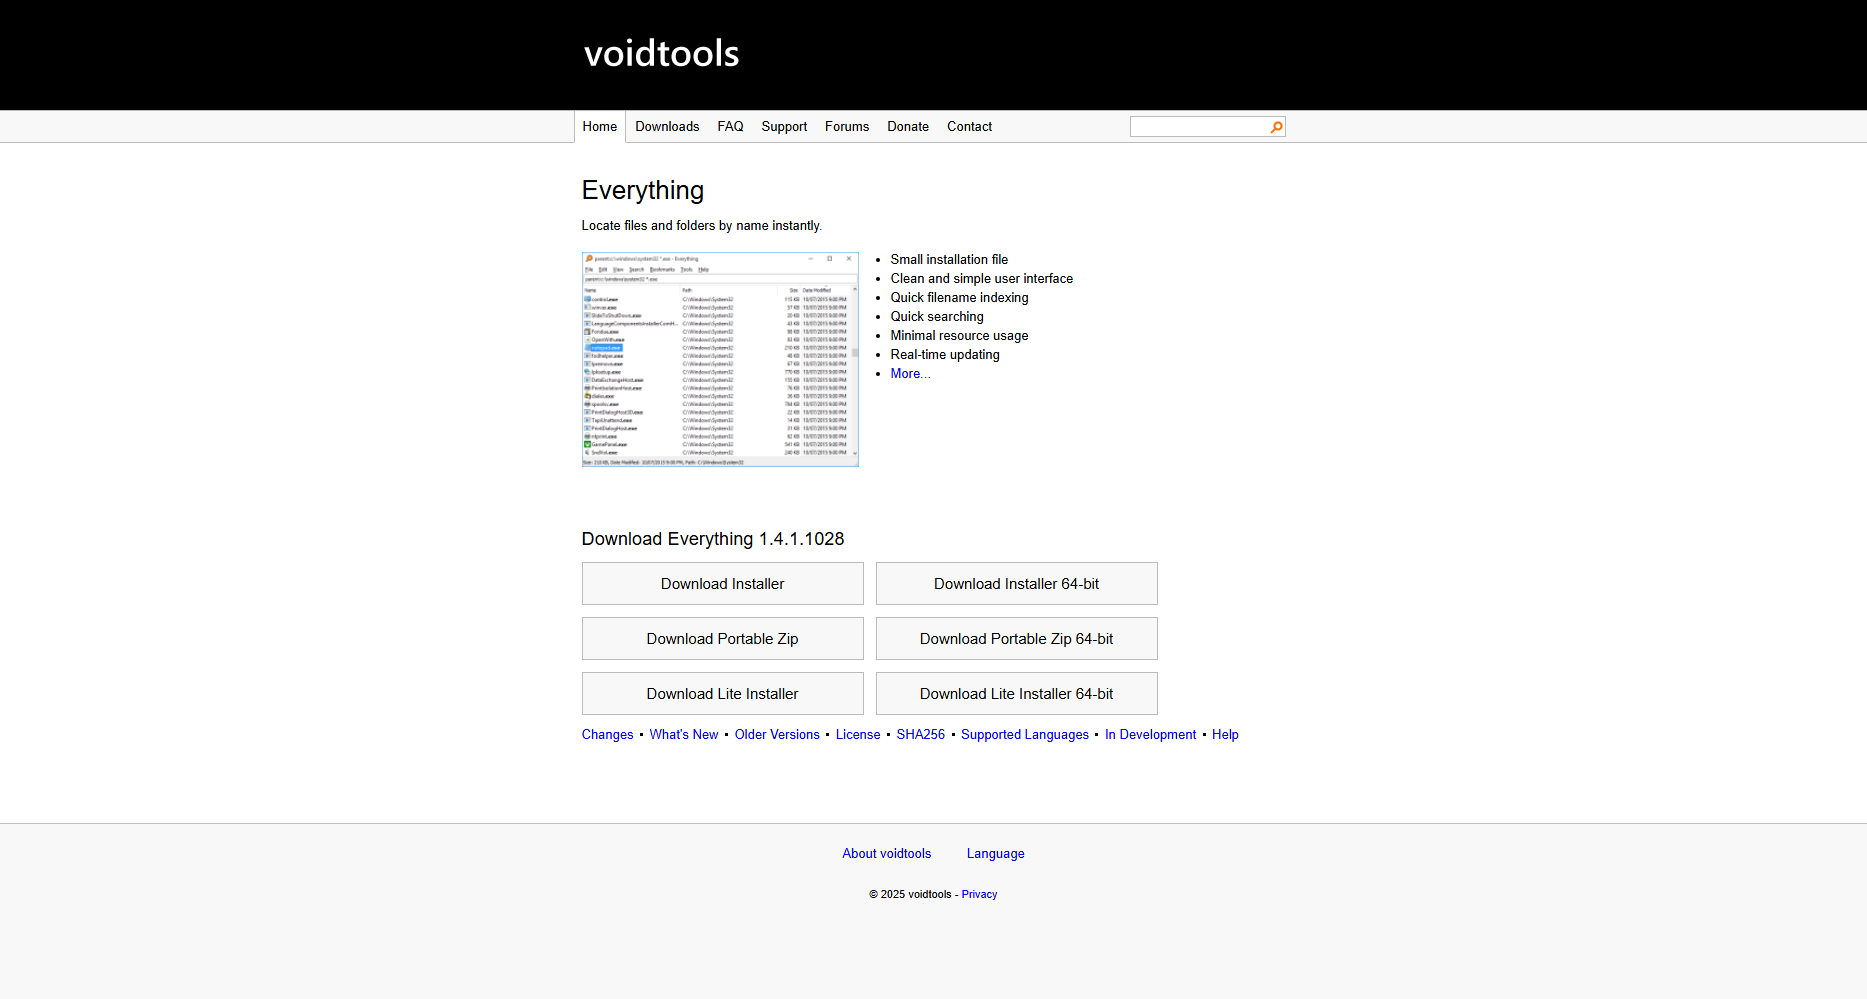Image resolution: width=1867 pixels, height=999 pixels.
Task: Open the Contact page
Action: (x=969, y=127)
